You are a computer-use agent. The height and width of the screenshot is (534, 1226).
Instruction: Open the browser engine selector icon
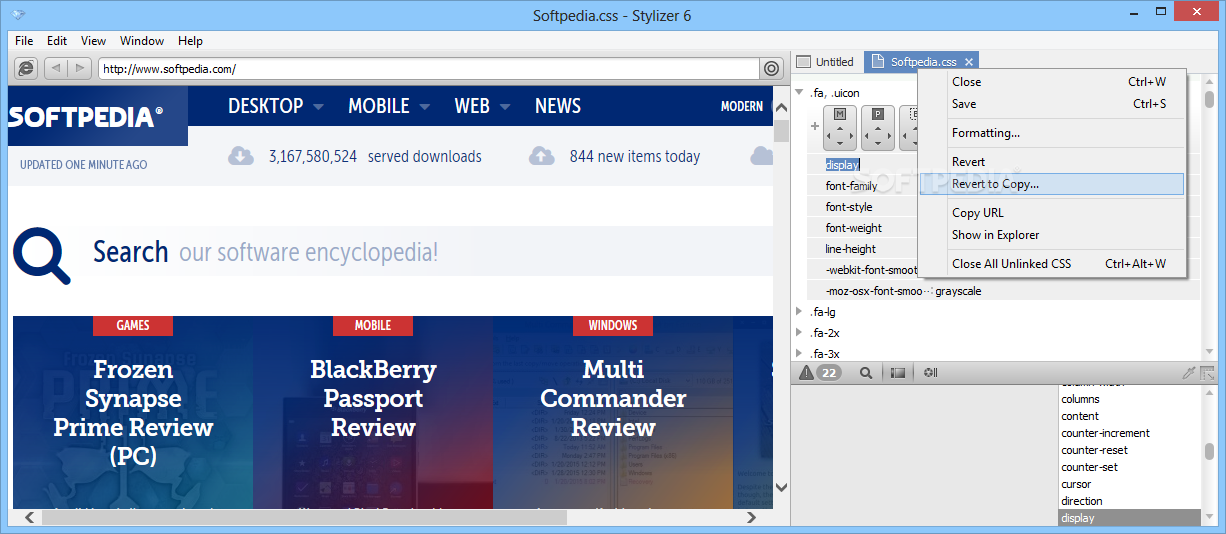coord(27,68)
